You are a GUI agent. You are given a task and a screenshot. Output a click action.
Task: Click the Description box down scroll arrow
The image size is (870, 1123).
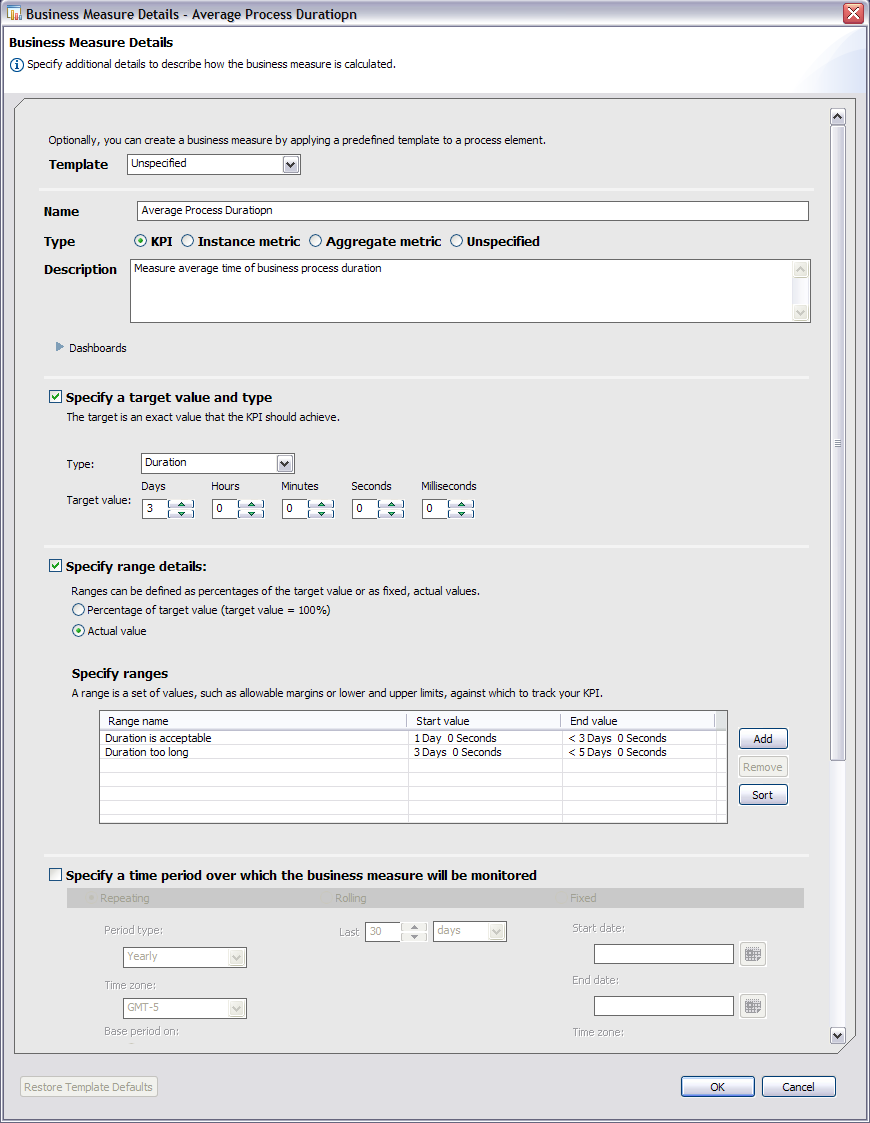(801, 313)
